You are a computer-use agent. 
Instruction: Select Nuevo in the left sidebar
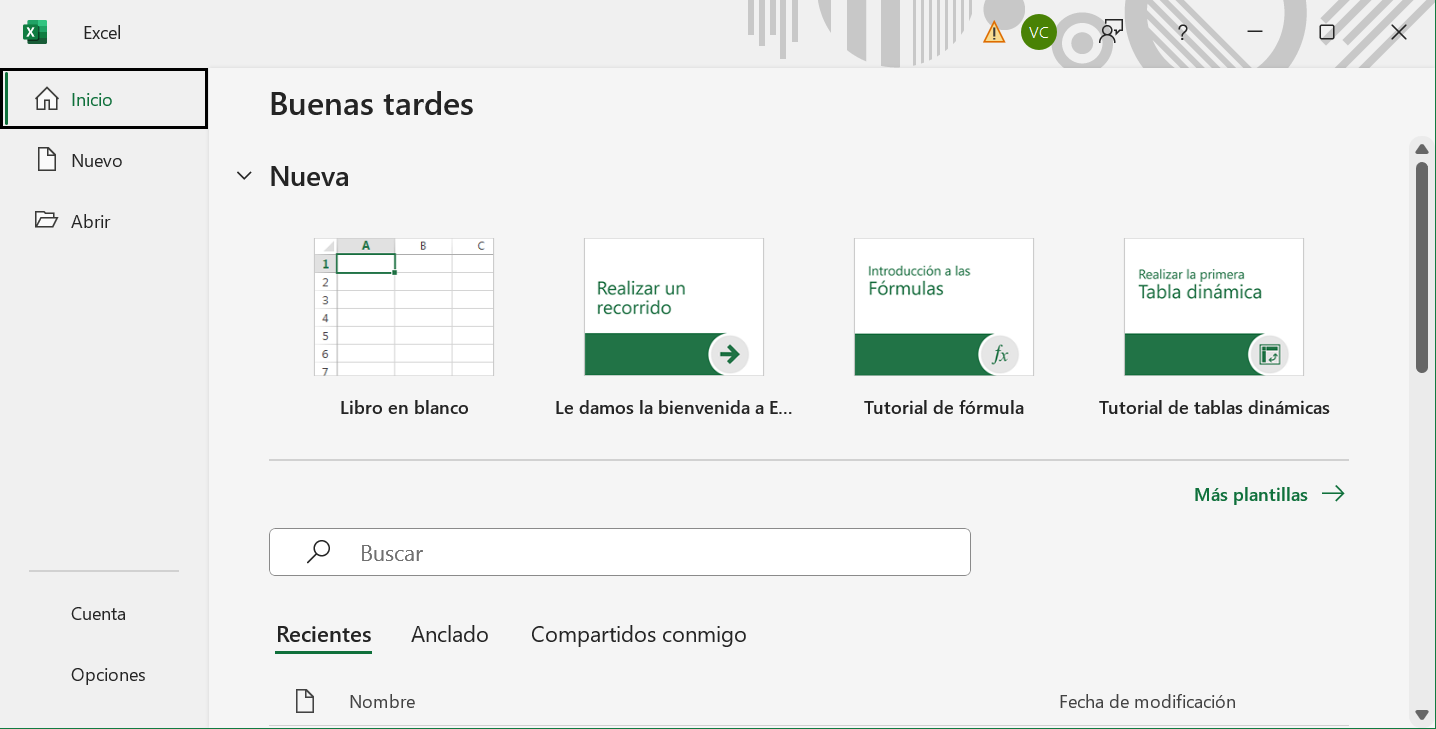click(96, 161)
